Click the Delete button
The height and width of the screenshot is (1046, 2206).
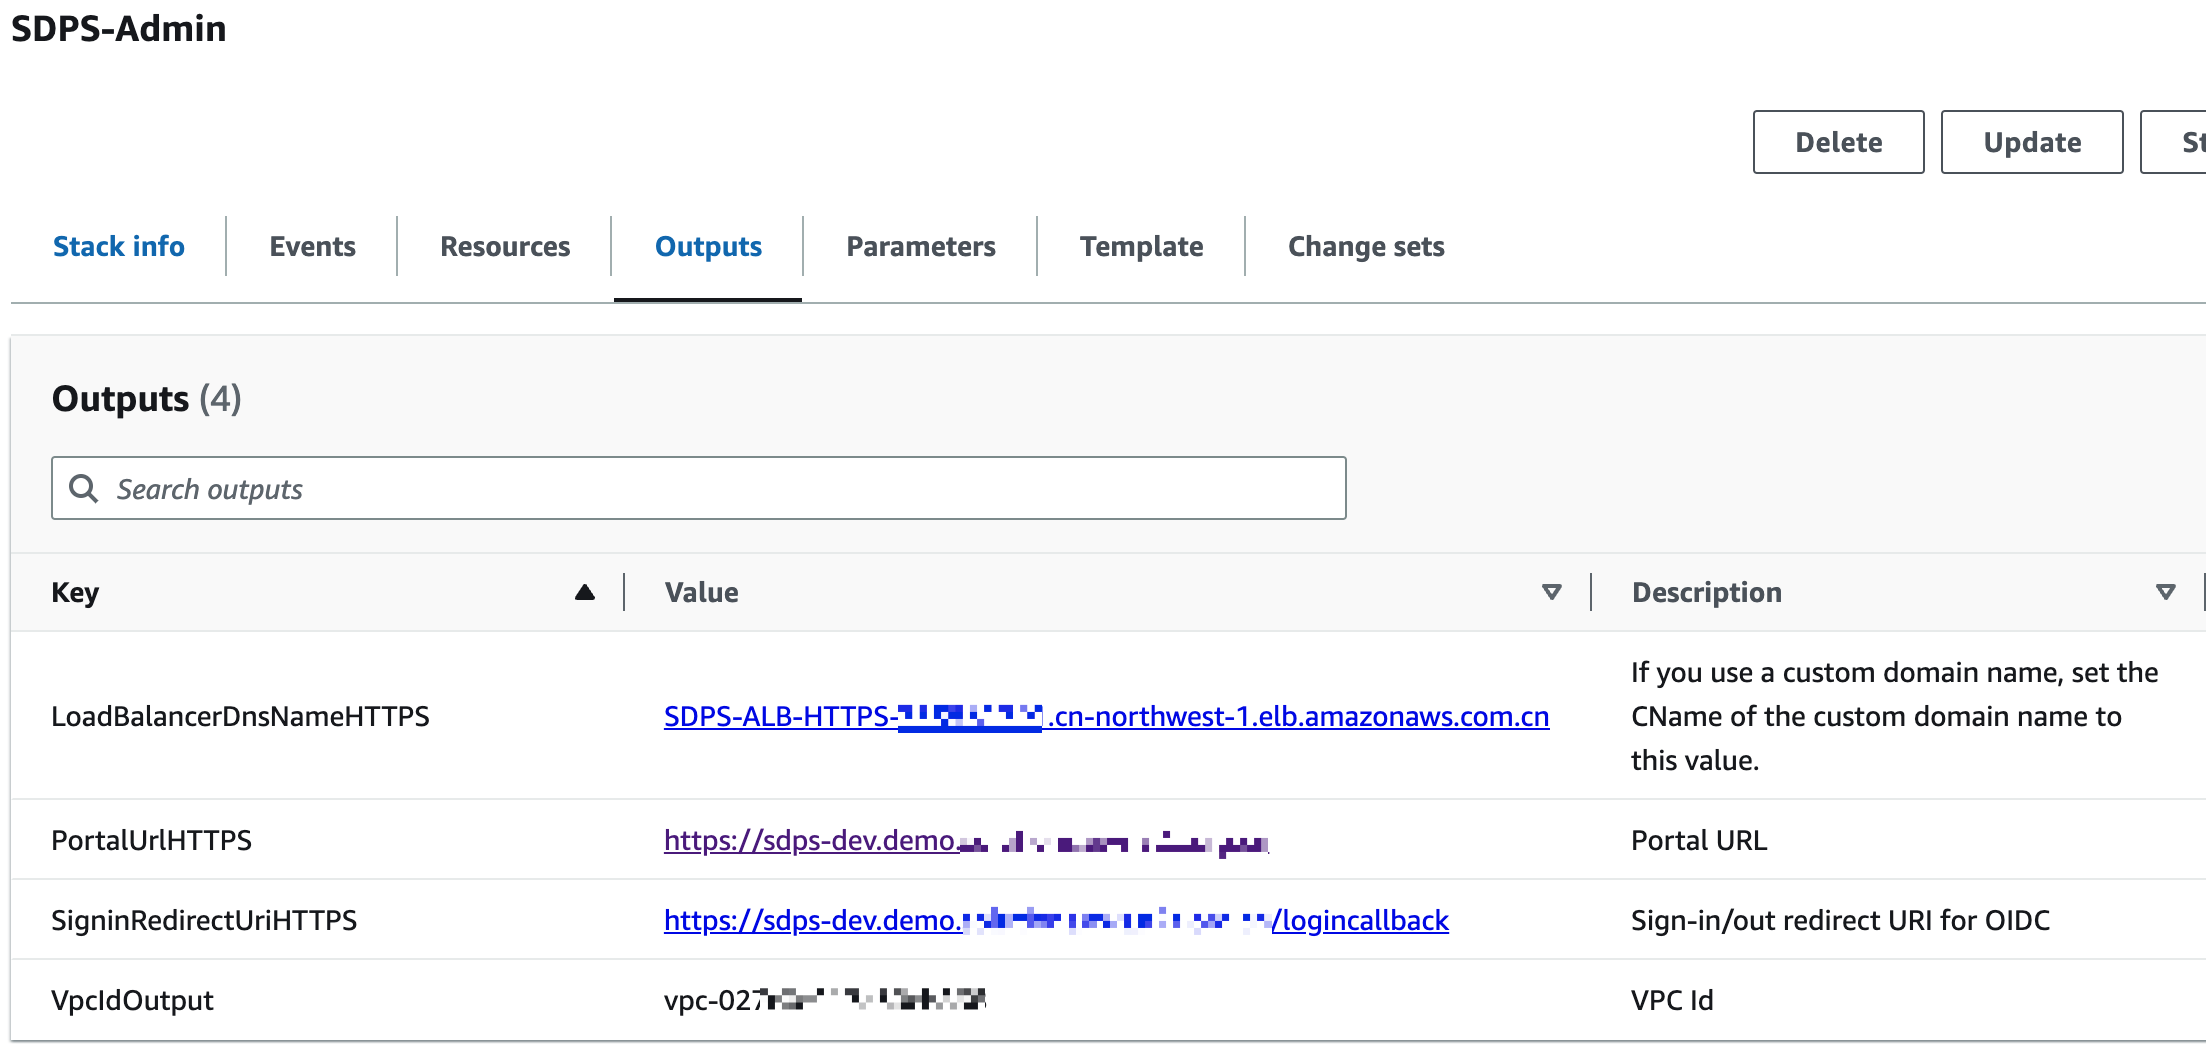pyautogui.click(x=1838, y=141)
